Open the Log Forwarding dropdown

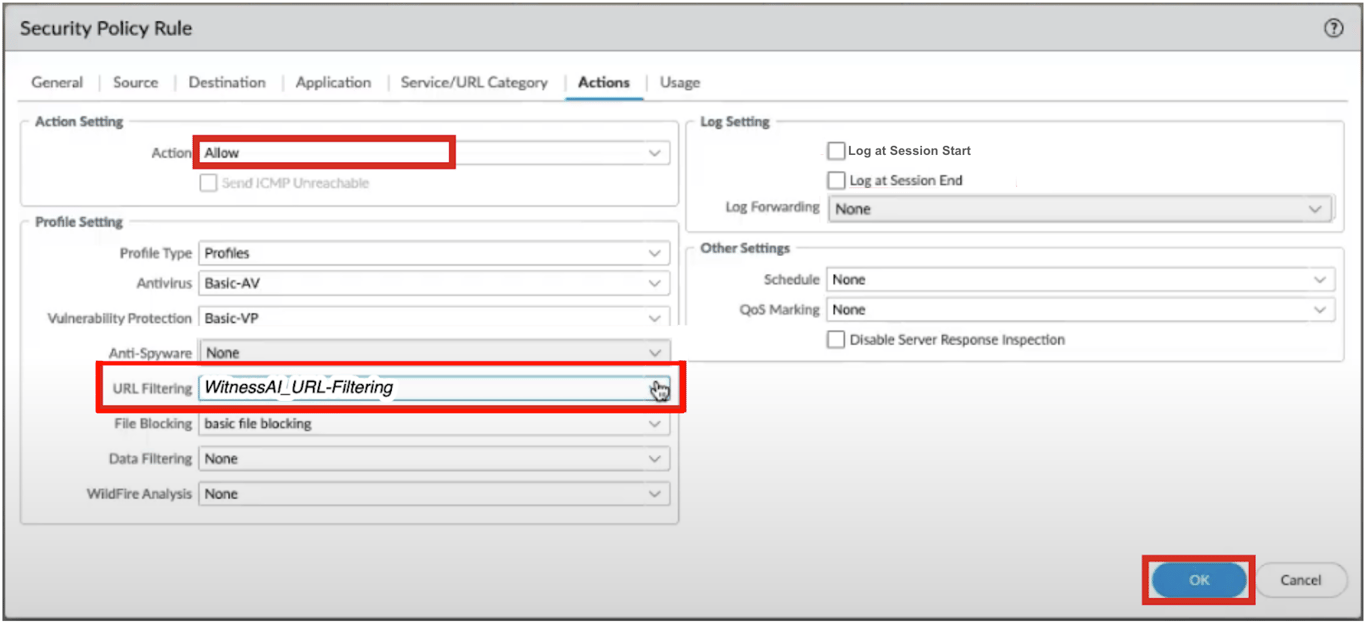(1079, 209)
